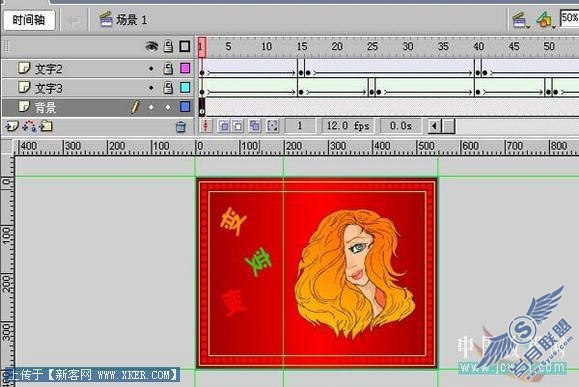Enable the onion skin button
579x387 pixels.
224,126
